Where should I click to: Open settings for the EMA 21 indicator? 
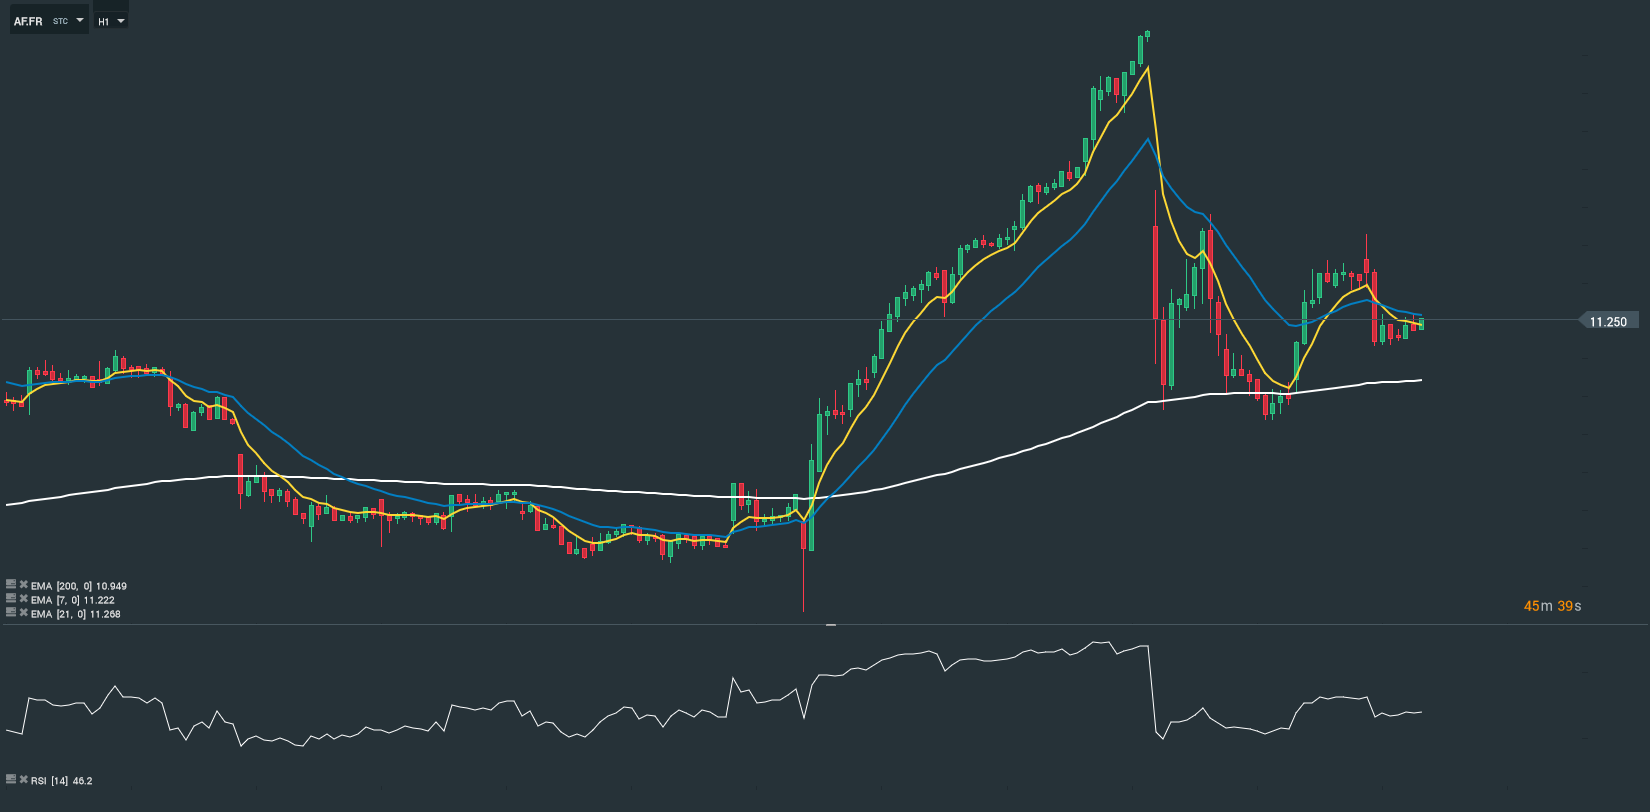11,612
